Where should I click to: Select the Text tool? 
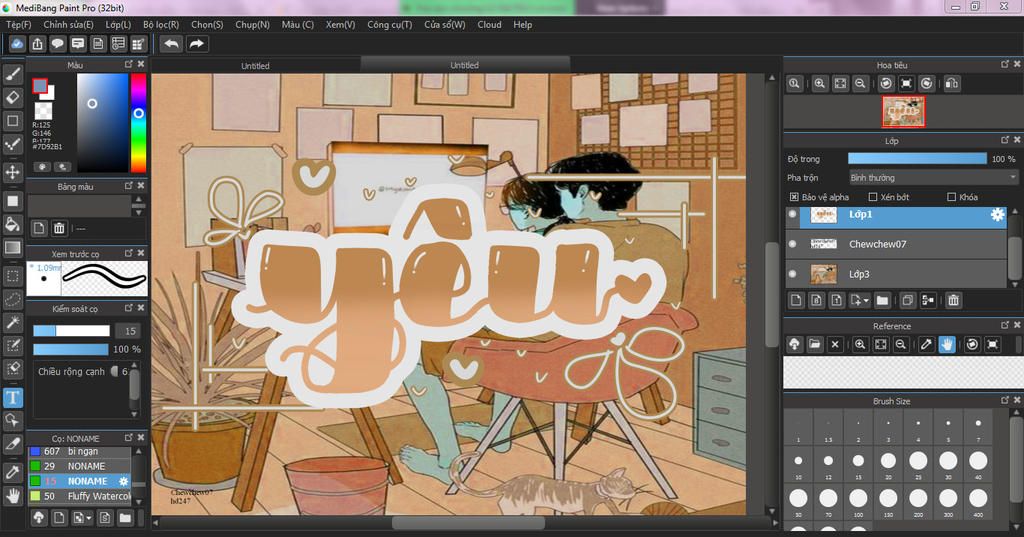click(x=12, y=397)
